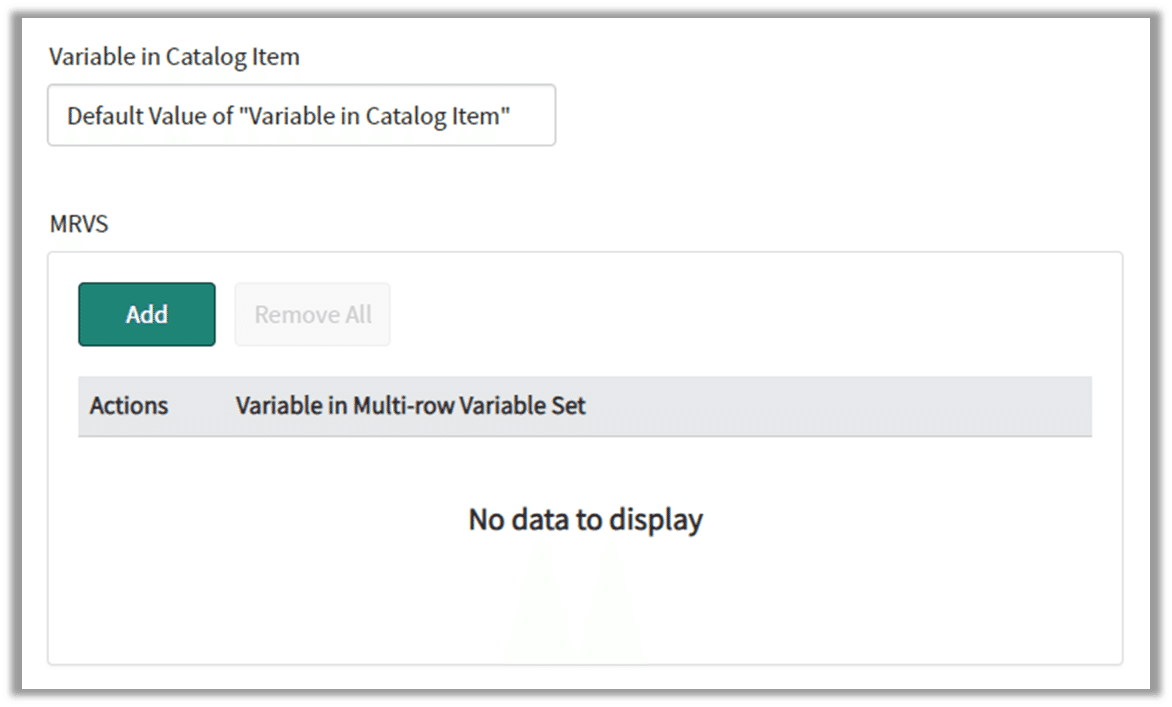
Task: Add a new row to the MRVS table
Action: click(146, 314)
